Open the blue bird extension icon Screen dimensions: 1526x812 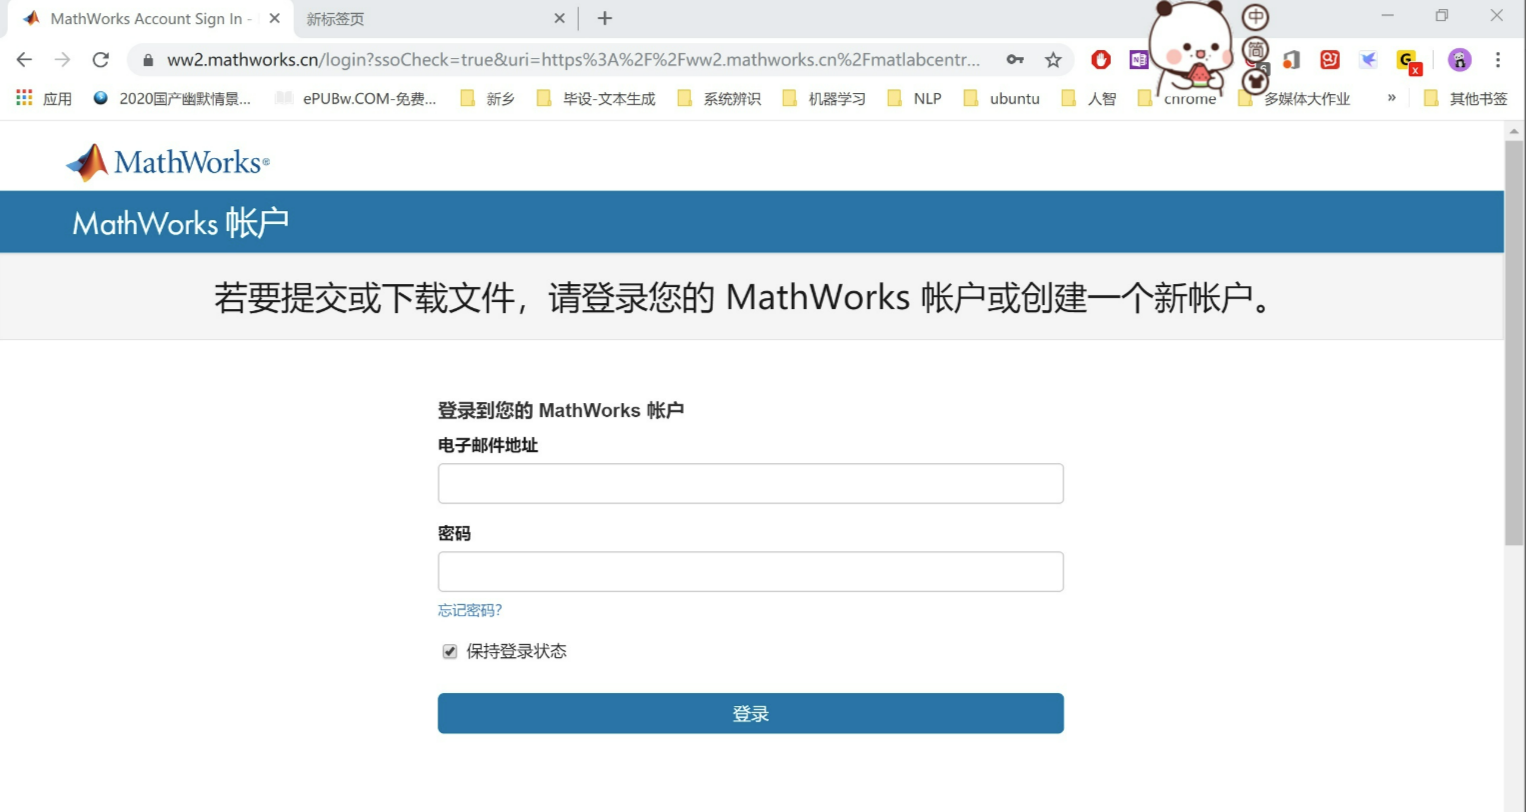click(x=1368, y=60)
